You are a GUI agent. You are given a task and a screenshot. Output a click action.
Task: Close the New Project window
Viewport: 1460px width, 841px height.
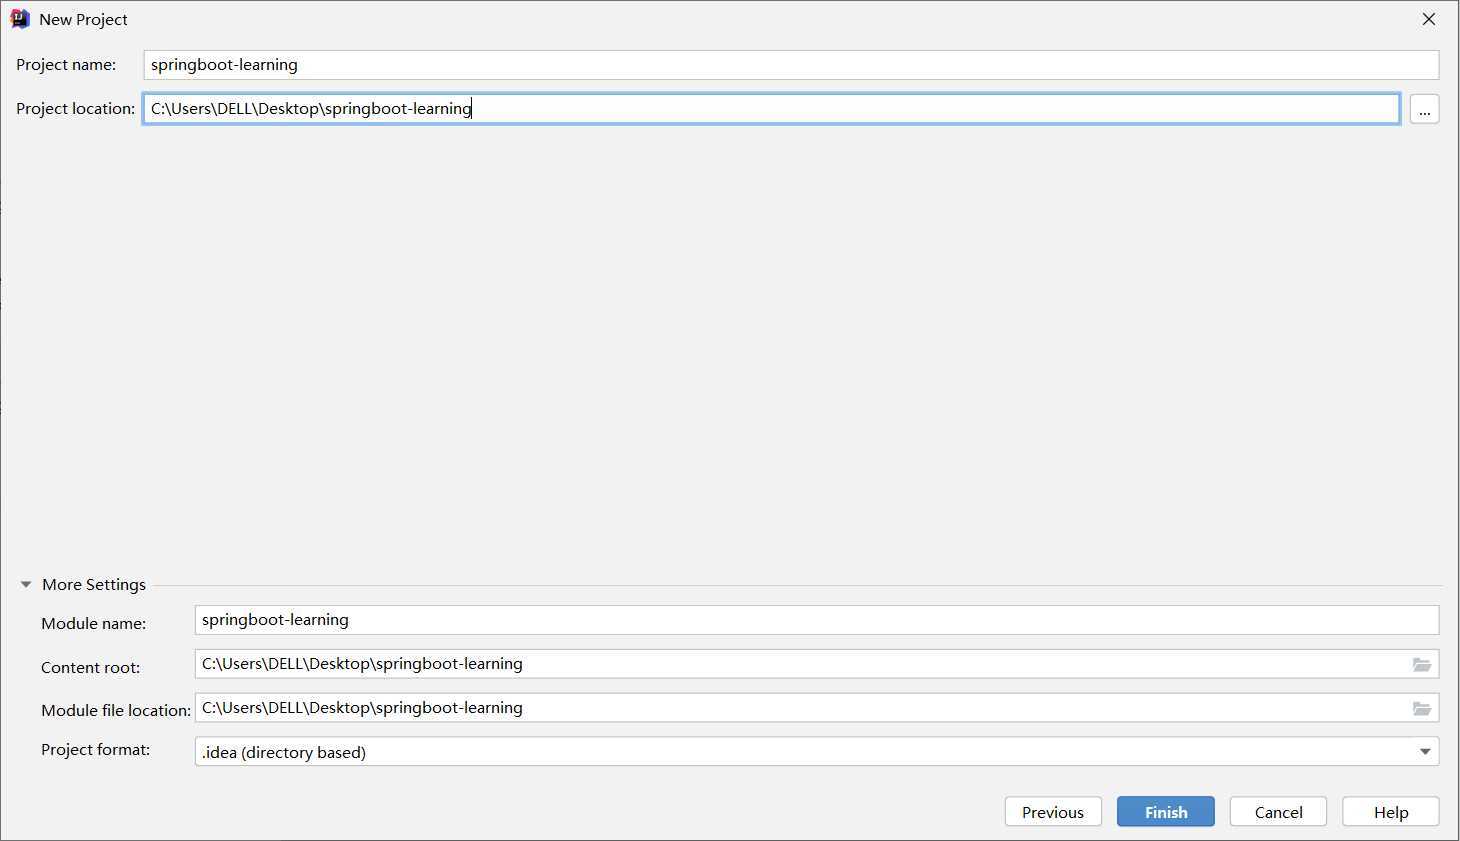(x=1429, y=19)
